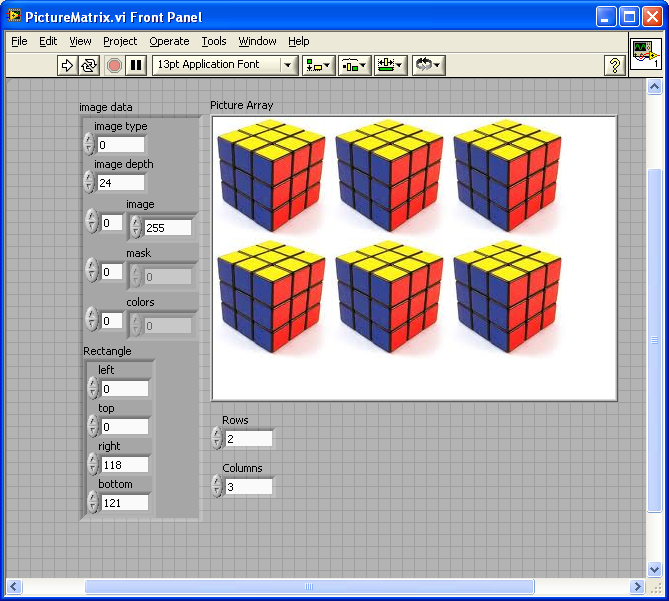Open the Resize Objects tool
Viewport: 669px width, 601px height.
tap(390, 65)
